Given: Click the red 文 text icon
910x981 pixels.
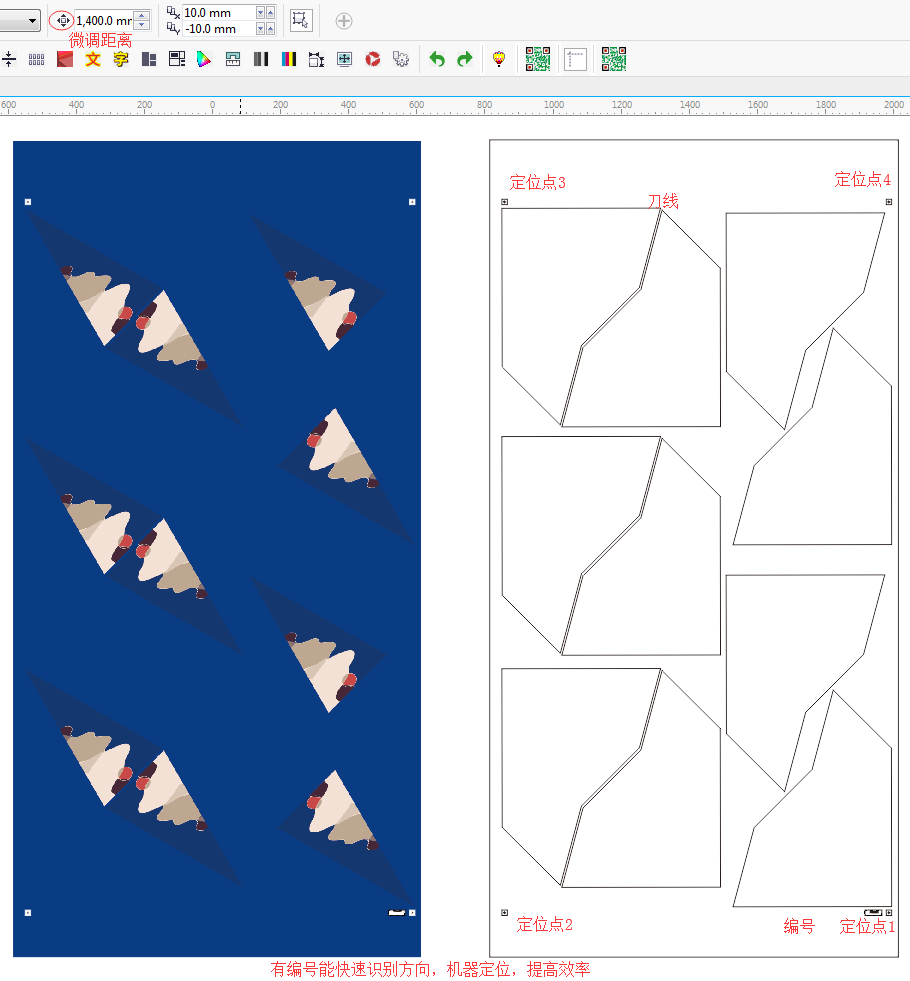Looking at the screenshot, I should coord(93,60).
